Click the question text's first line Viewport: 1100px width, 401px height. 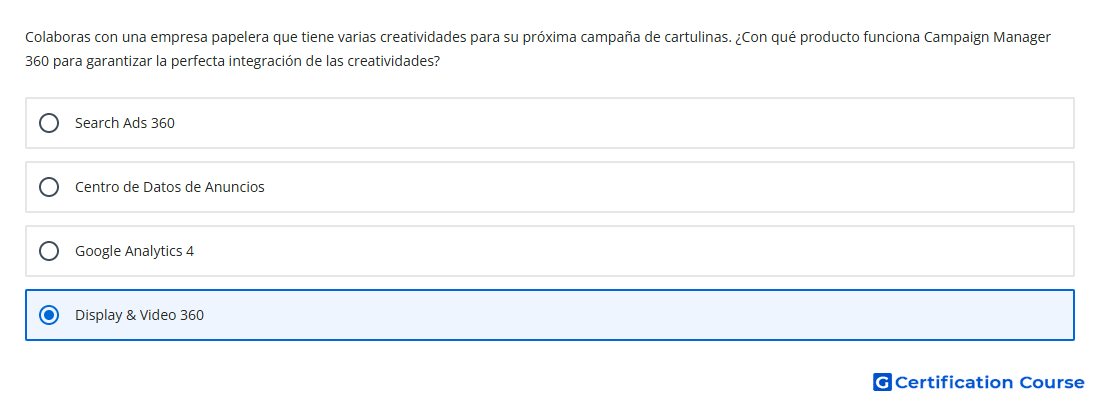pyautogui.click(x=538, y=37)
